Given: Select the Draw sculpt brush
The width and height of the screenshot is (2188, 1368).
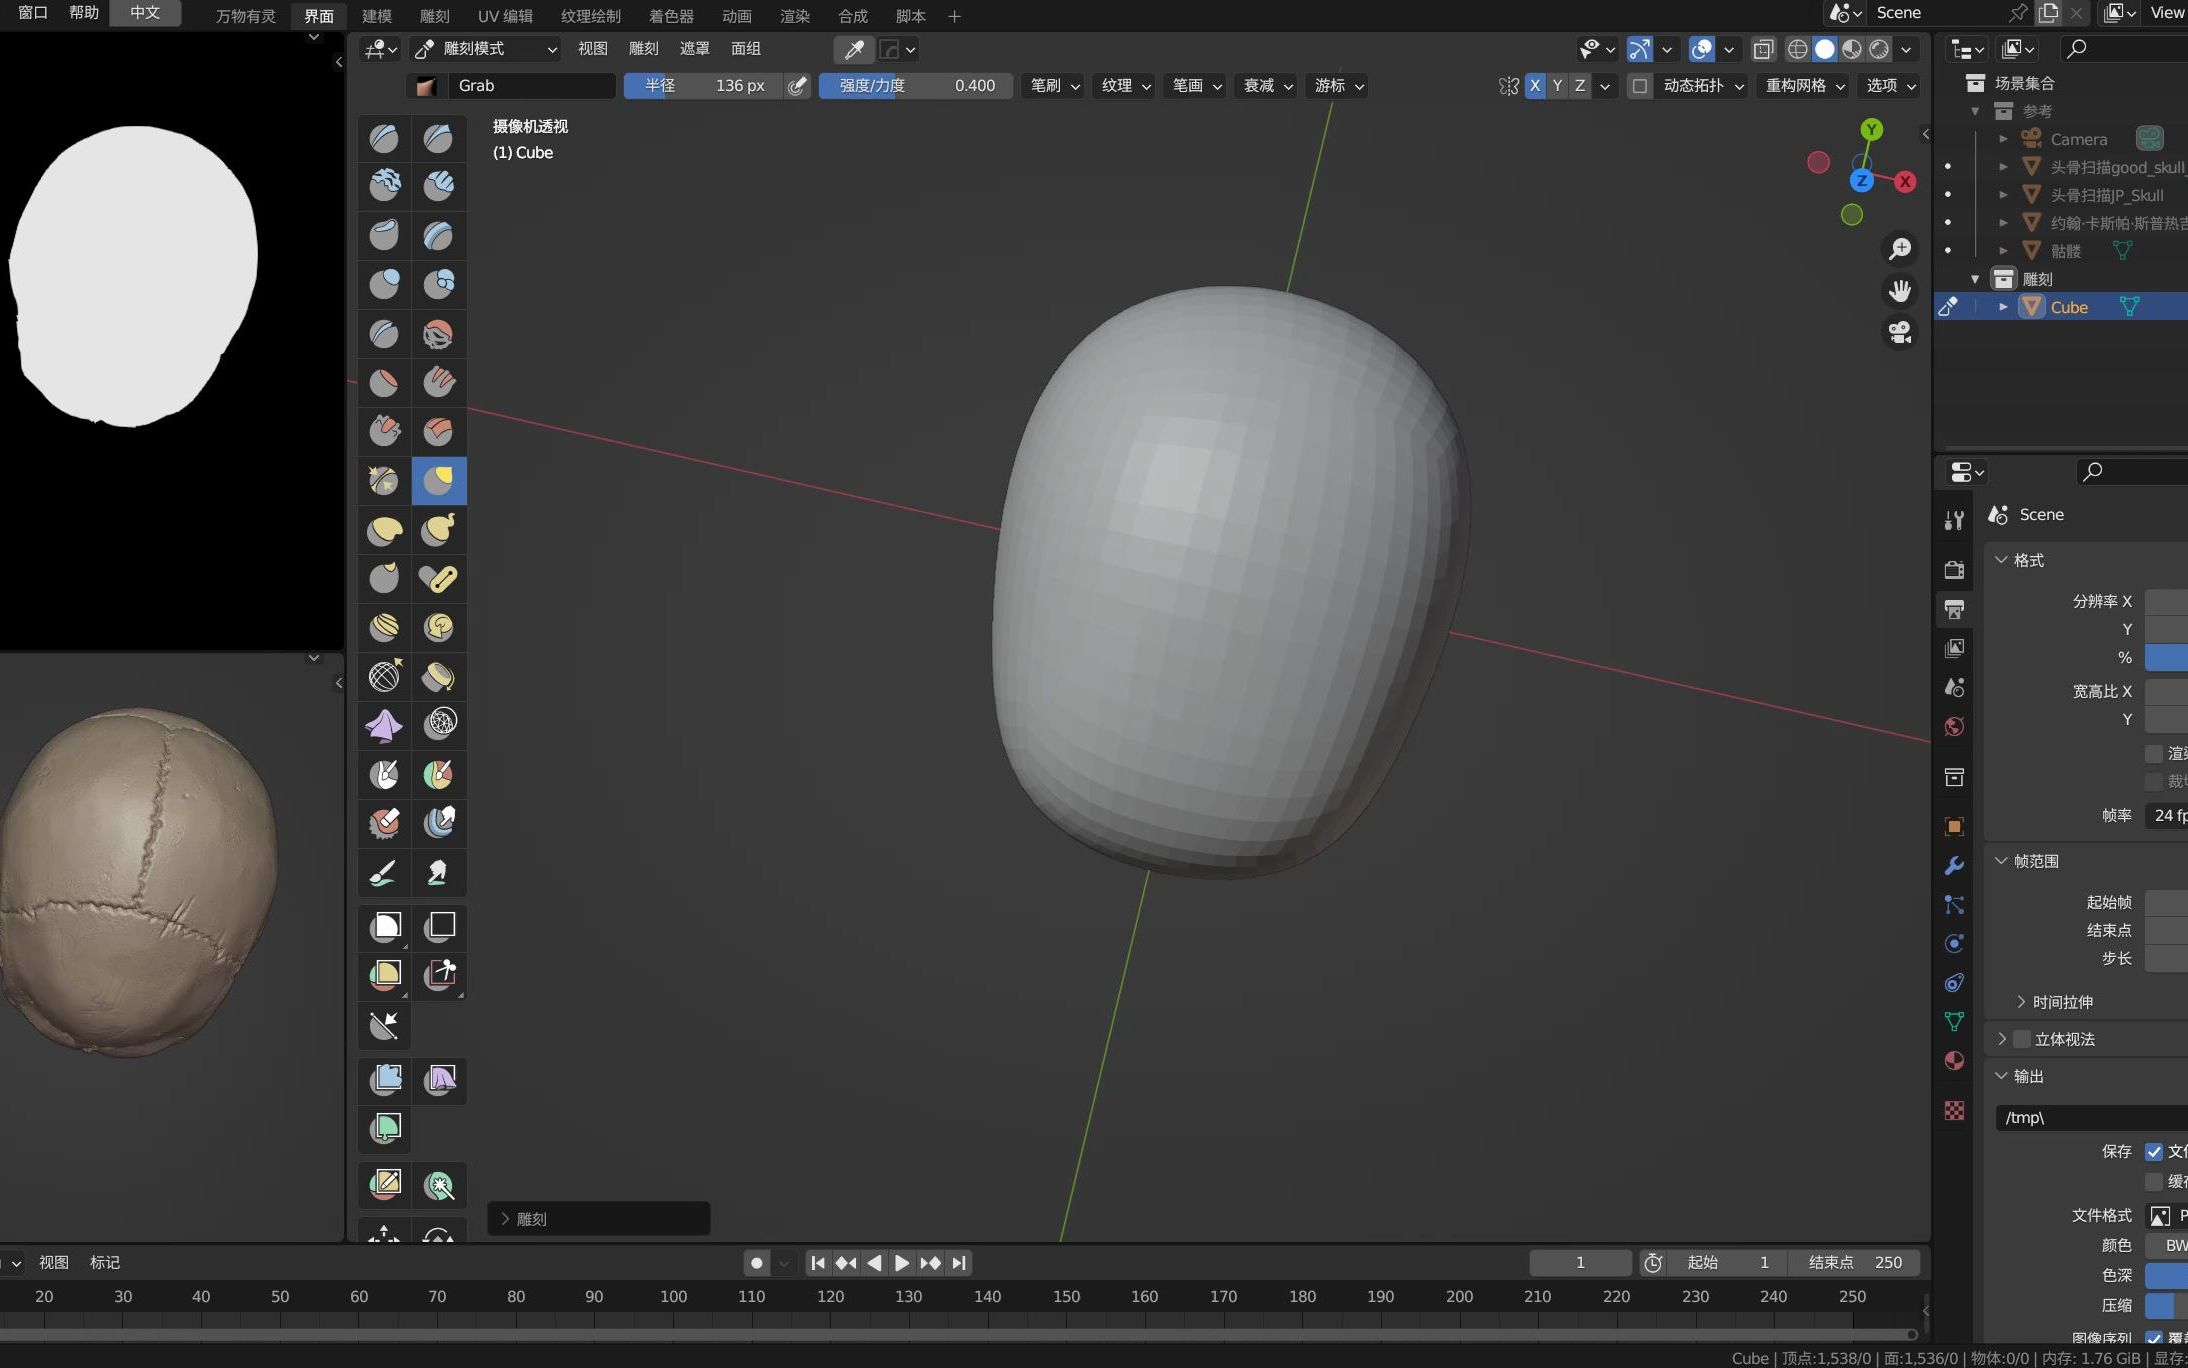Looking at the screenshot, I should click(x=384, y=138).
